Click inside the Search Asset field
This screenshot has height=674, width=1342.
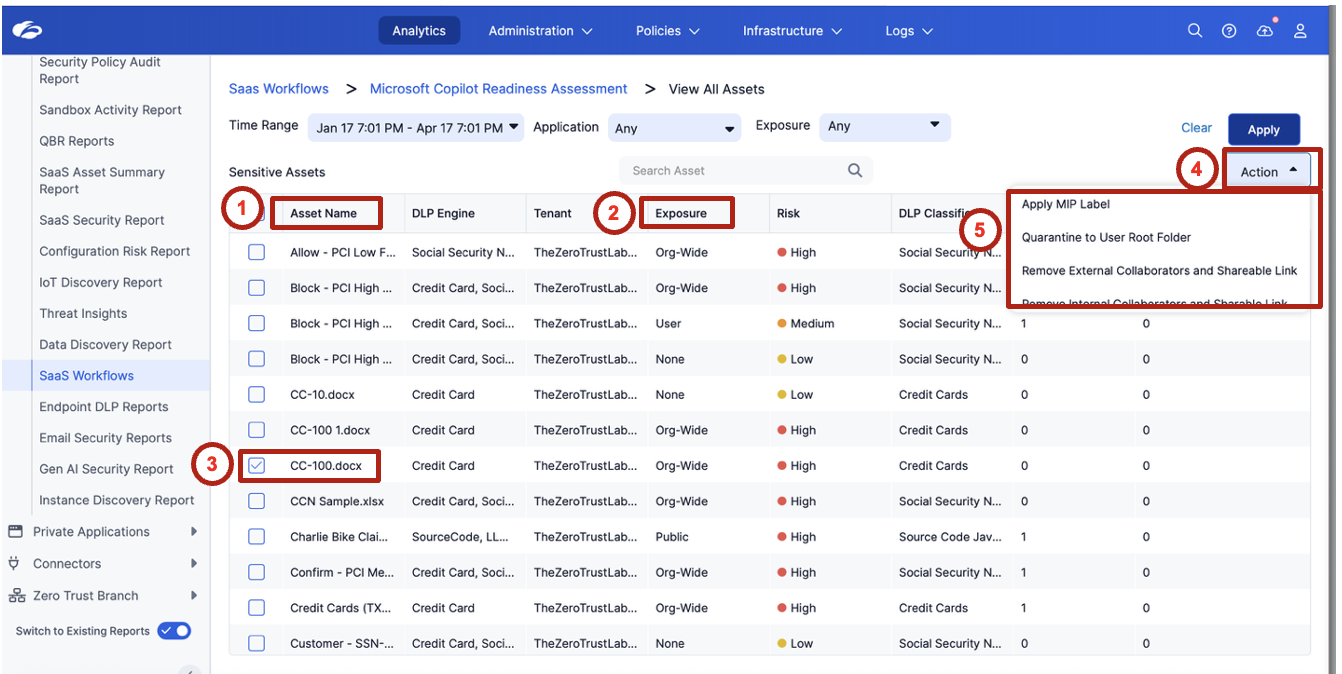(x=730, y=171)
